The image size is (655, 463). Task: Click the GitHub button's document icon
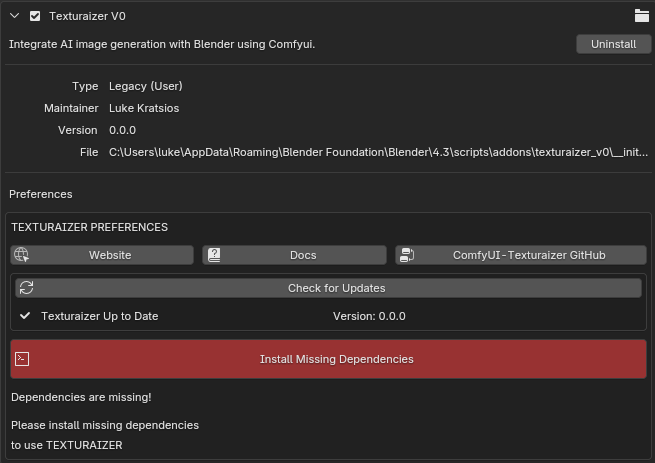[x=407, y=255]
